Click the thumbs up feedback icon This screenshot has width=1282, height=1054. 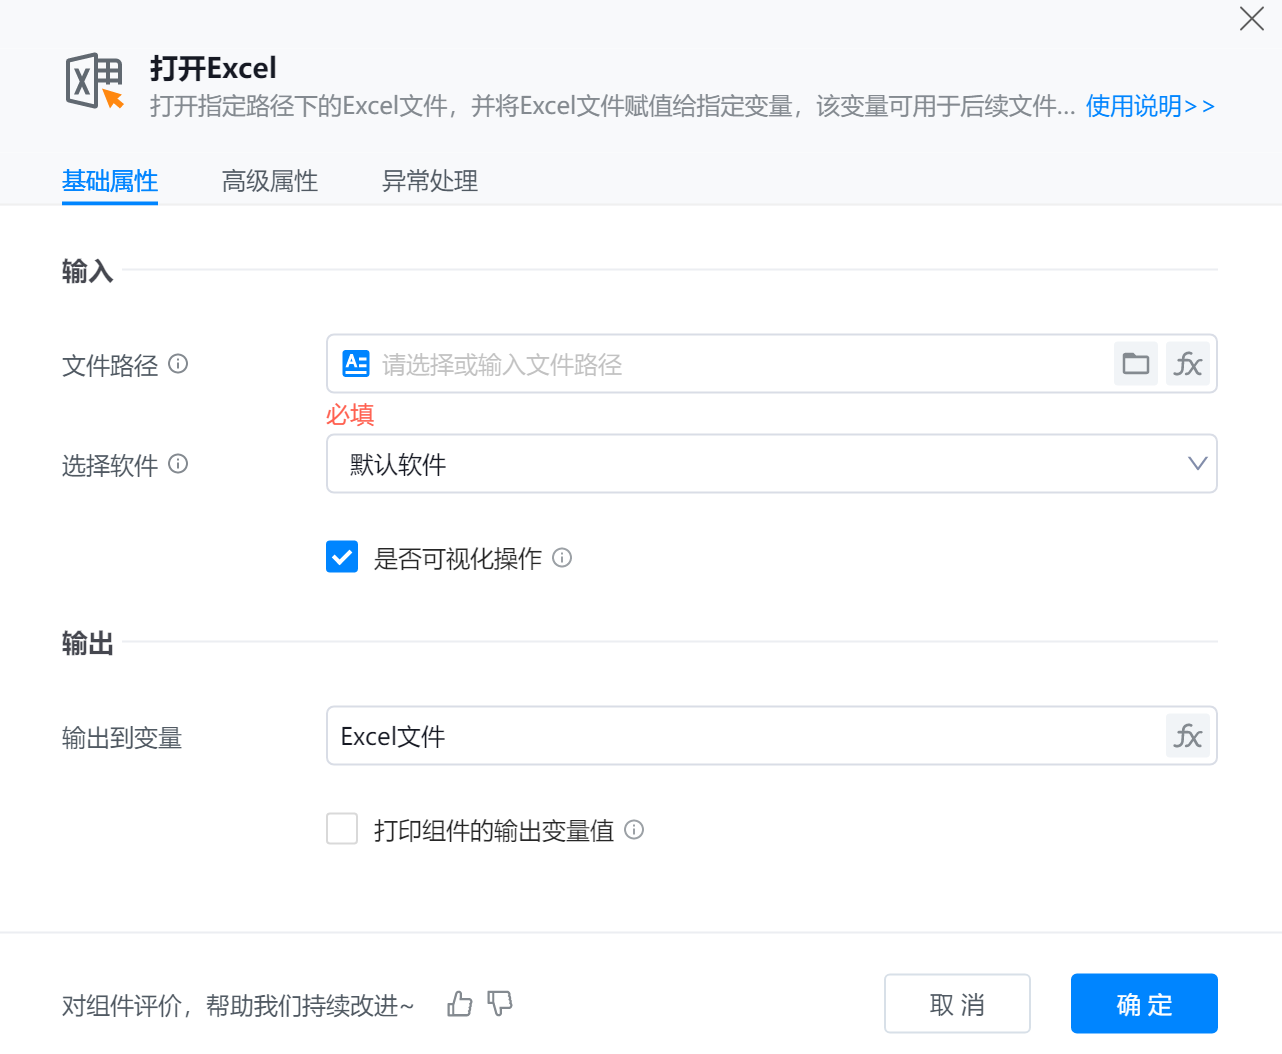[x=460, y=1004]
